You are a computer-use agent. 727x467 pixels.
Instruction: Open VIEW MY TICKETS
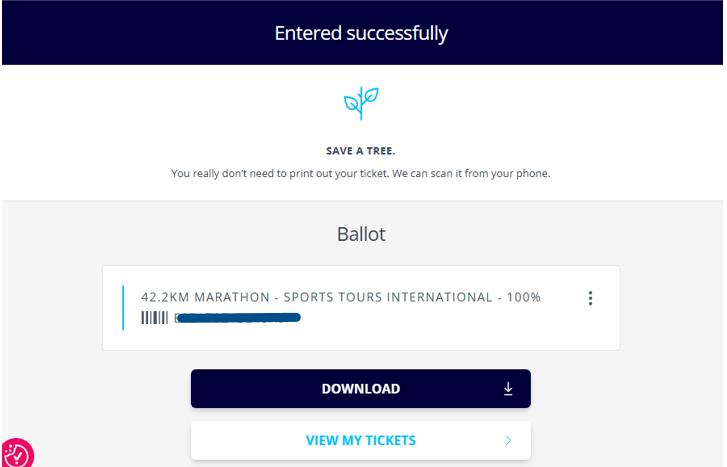[360, 440]
